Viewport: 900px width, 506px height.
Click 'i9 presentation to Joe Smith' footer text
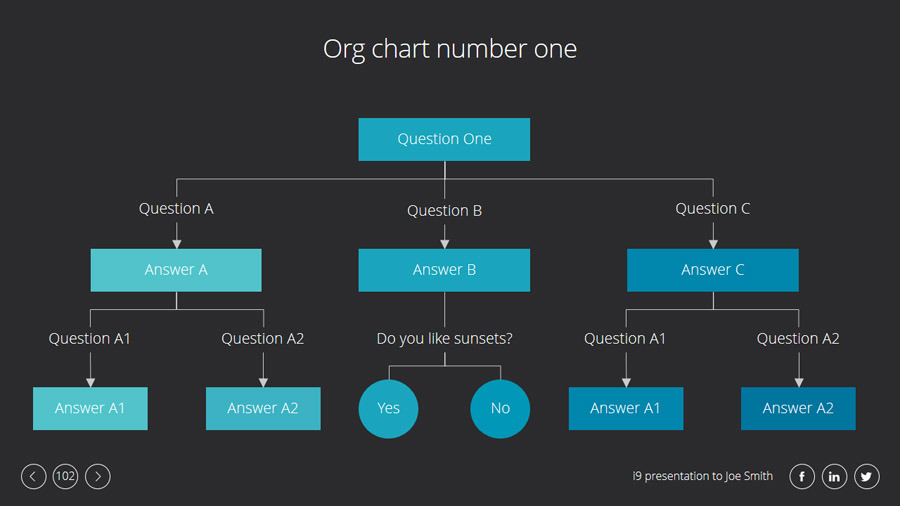(x=703, y=476)
